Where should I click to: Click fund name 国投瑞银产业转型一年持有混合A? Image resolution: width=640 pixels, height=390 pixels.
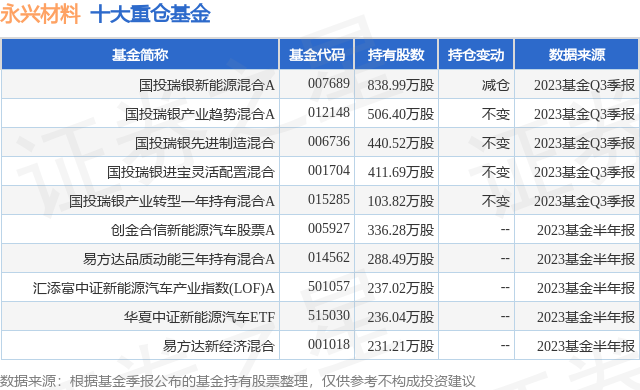(x=171, y=201)
